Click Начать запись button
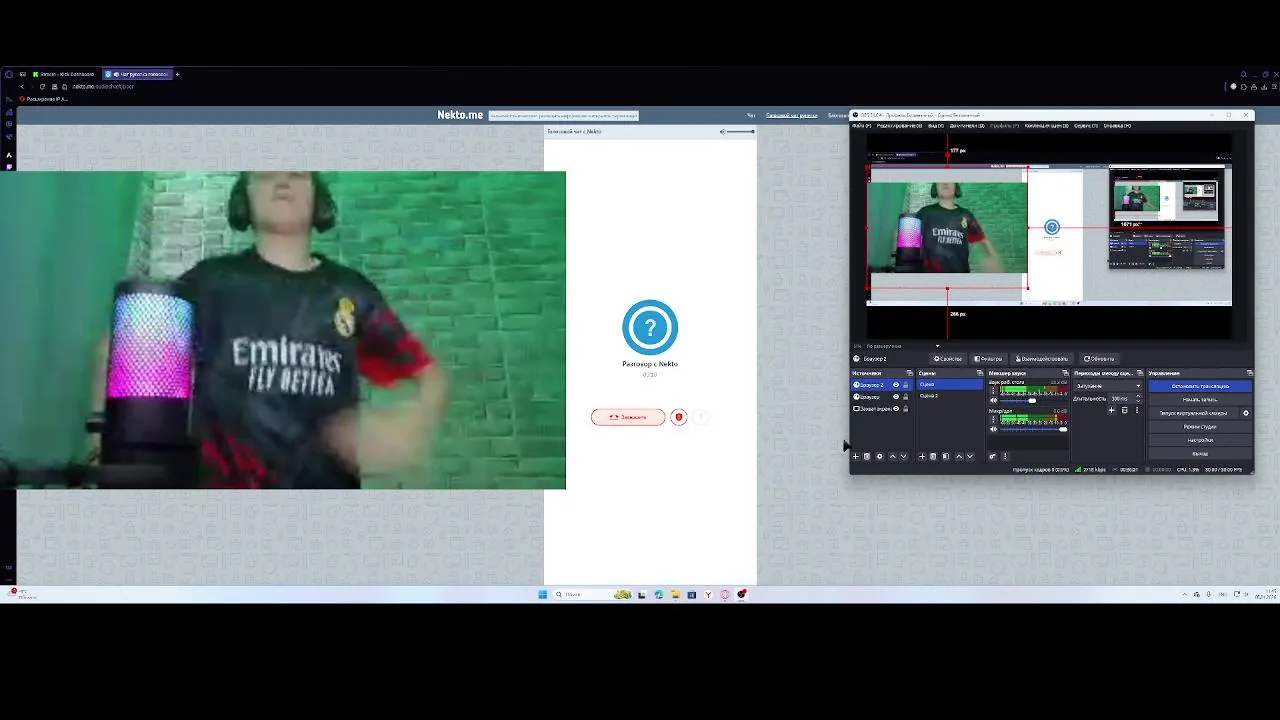1280x720 pixels. pos(1200,399)
